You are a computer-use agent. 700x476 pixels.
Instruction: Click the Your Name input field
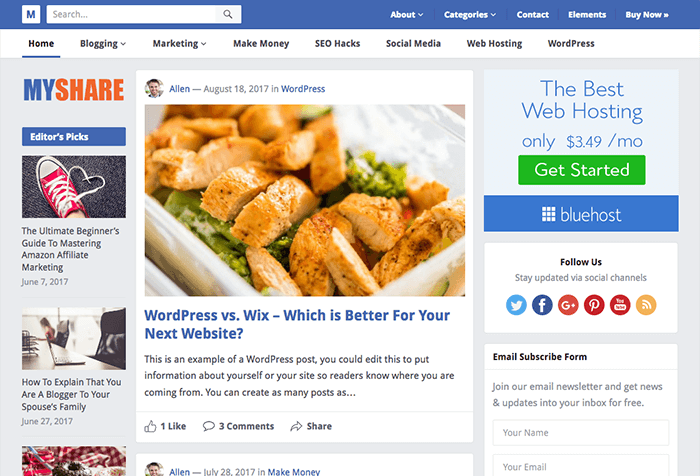point(581,433)
